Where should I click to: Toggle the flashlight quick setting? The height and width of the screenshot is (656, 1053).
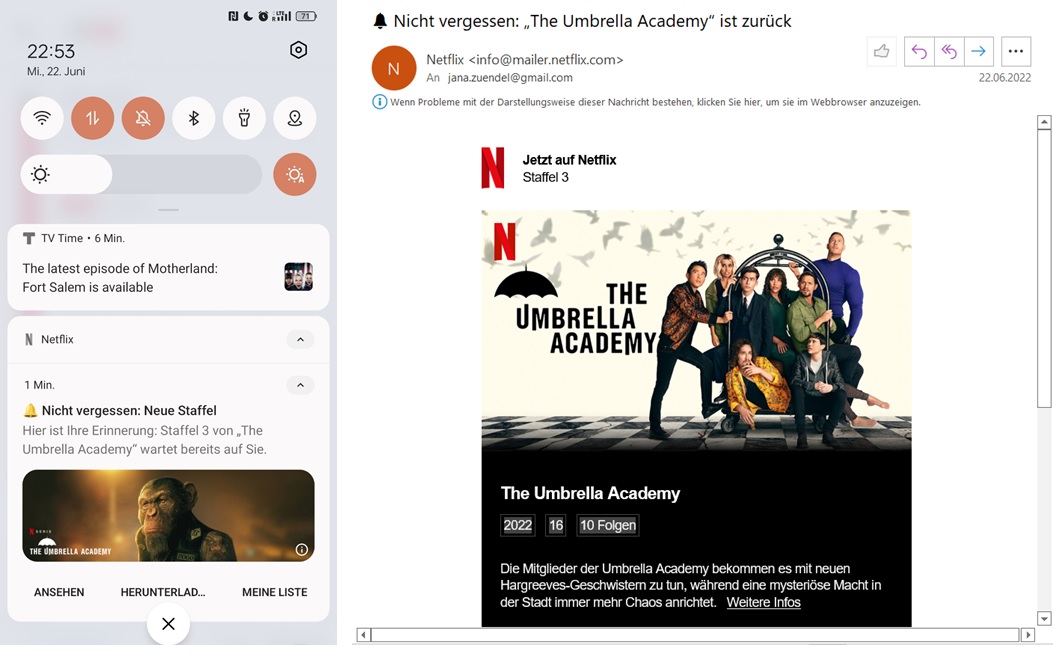(x=244, y=118)
